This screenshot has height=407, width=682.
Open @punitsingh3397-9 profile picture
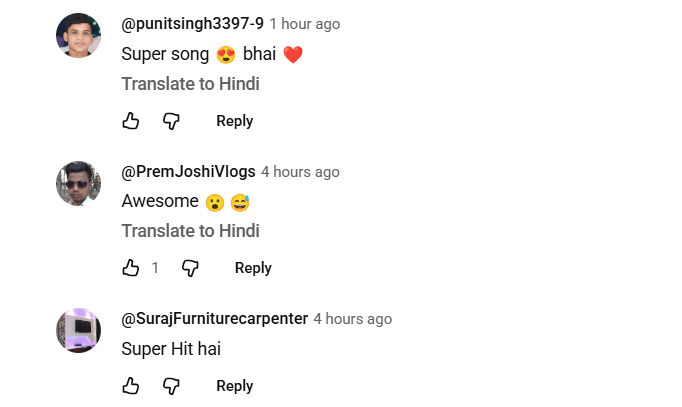pyautogui.click(x=78, y=36)
